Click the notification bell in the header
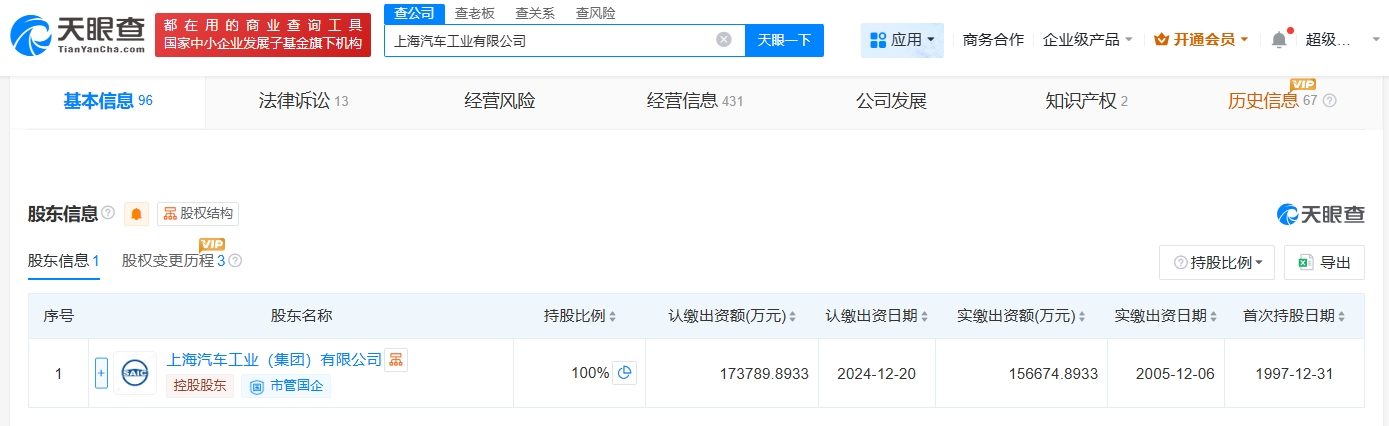The height and width of the screenshot is (426, 1389). point(1279,40)
